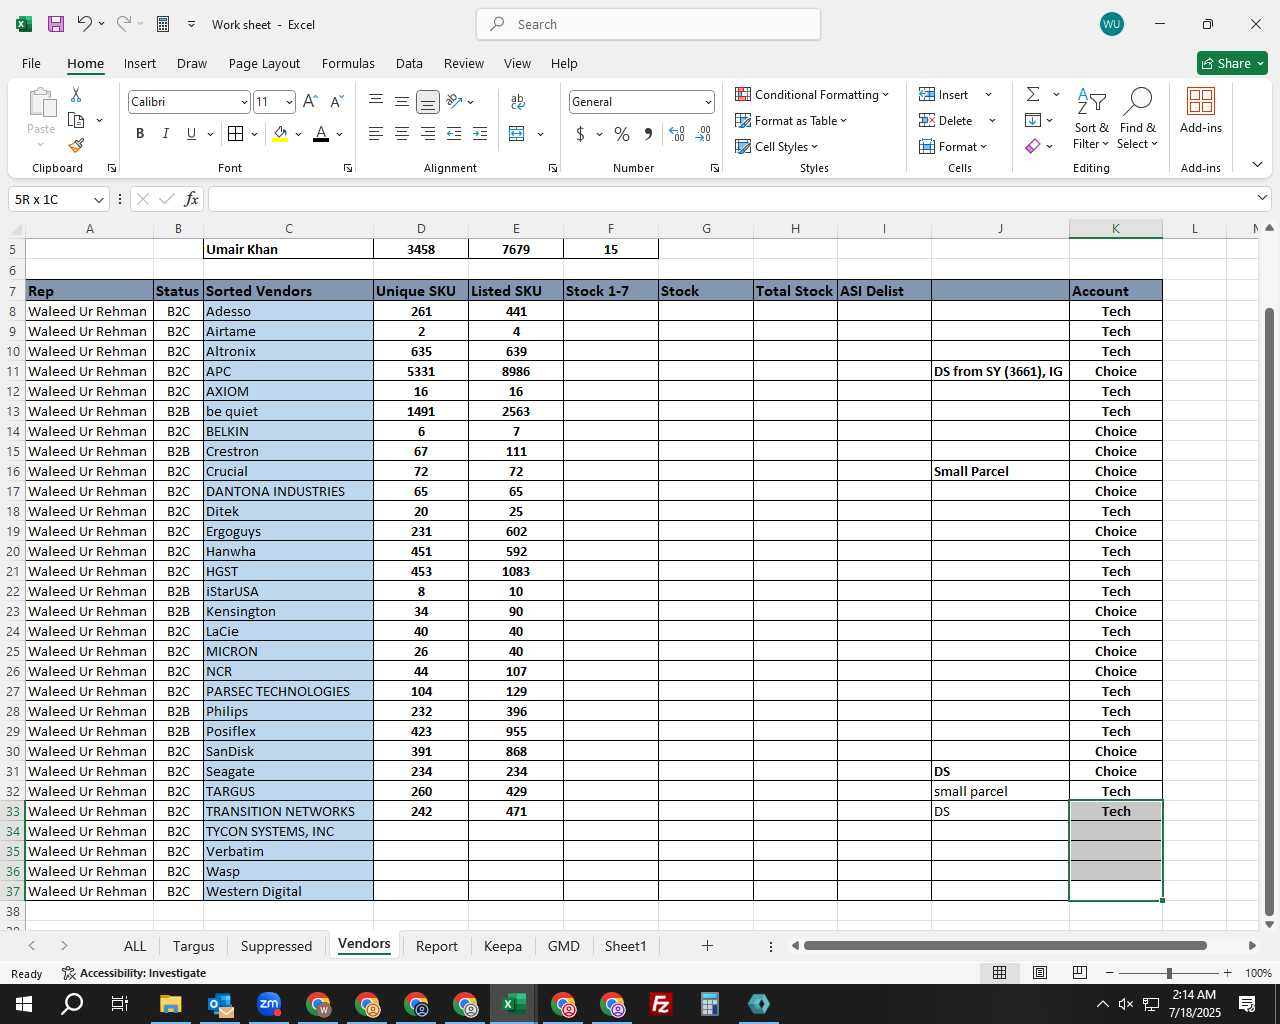This screenshot has width=1280, height=1024.
Task: Add a new sheet with plus button
Action: pyautogui.click(x=707, y=945)
